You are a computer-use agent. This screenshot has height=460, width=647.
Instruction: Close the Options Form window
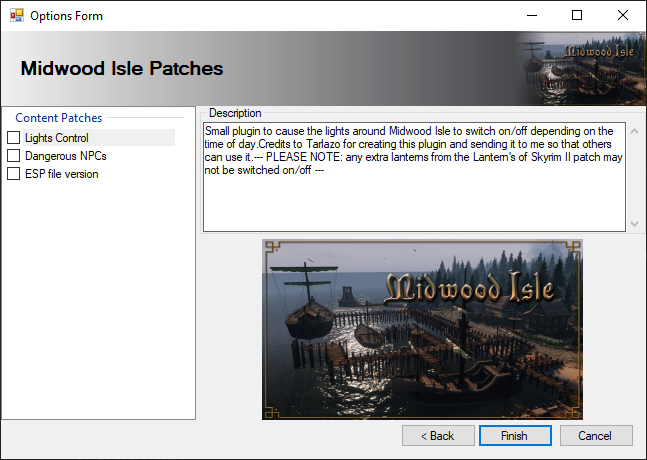click(623, 15)
